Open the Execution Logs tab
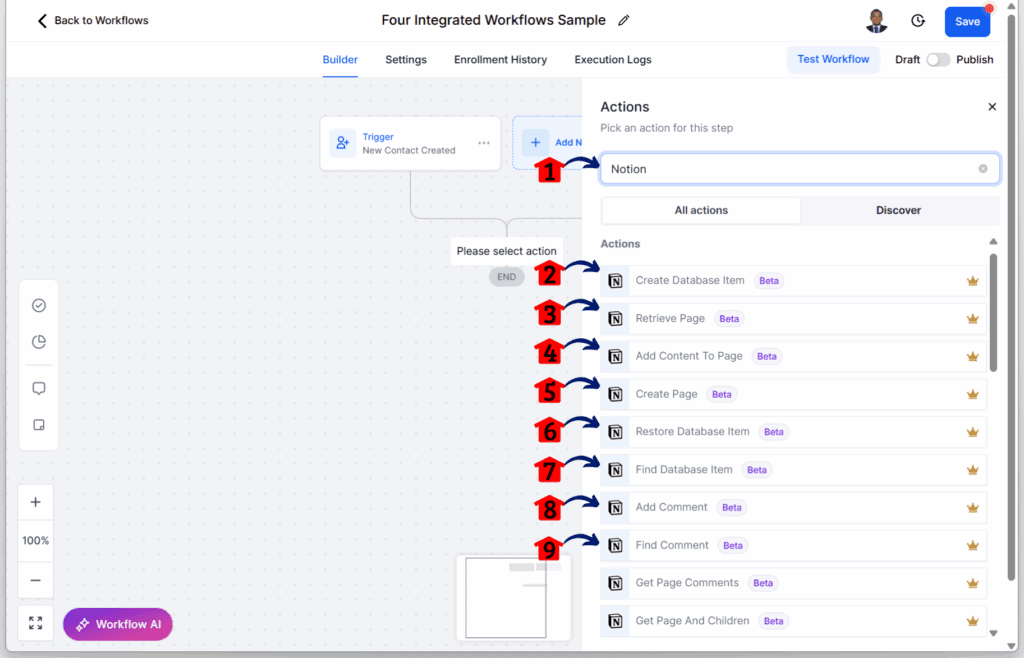The height and width of the screenshot is (658, 1024). pos(613,59)
